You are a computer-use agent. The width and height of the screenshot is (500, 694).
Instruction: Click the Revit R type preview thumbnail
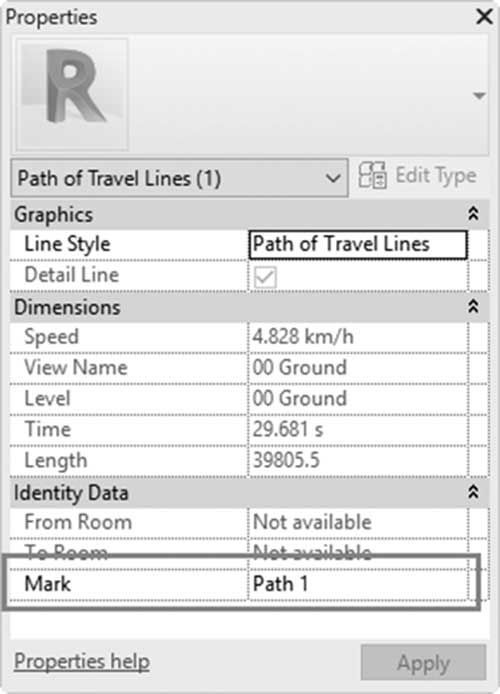[73, 94]
